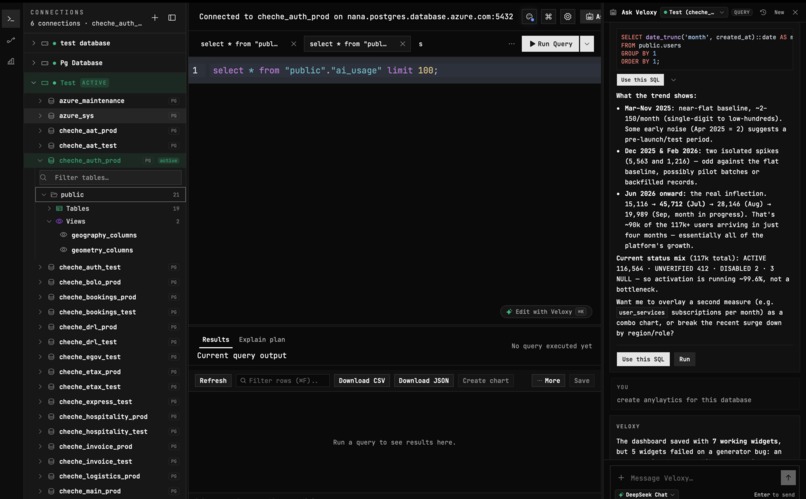Click the Ask Veloxy panel icon
The height and width of the screenshot is (499, 806).
pyautogui.click(x=613, y=12)
